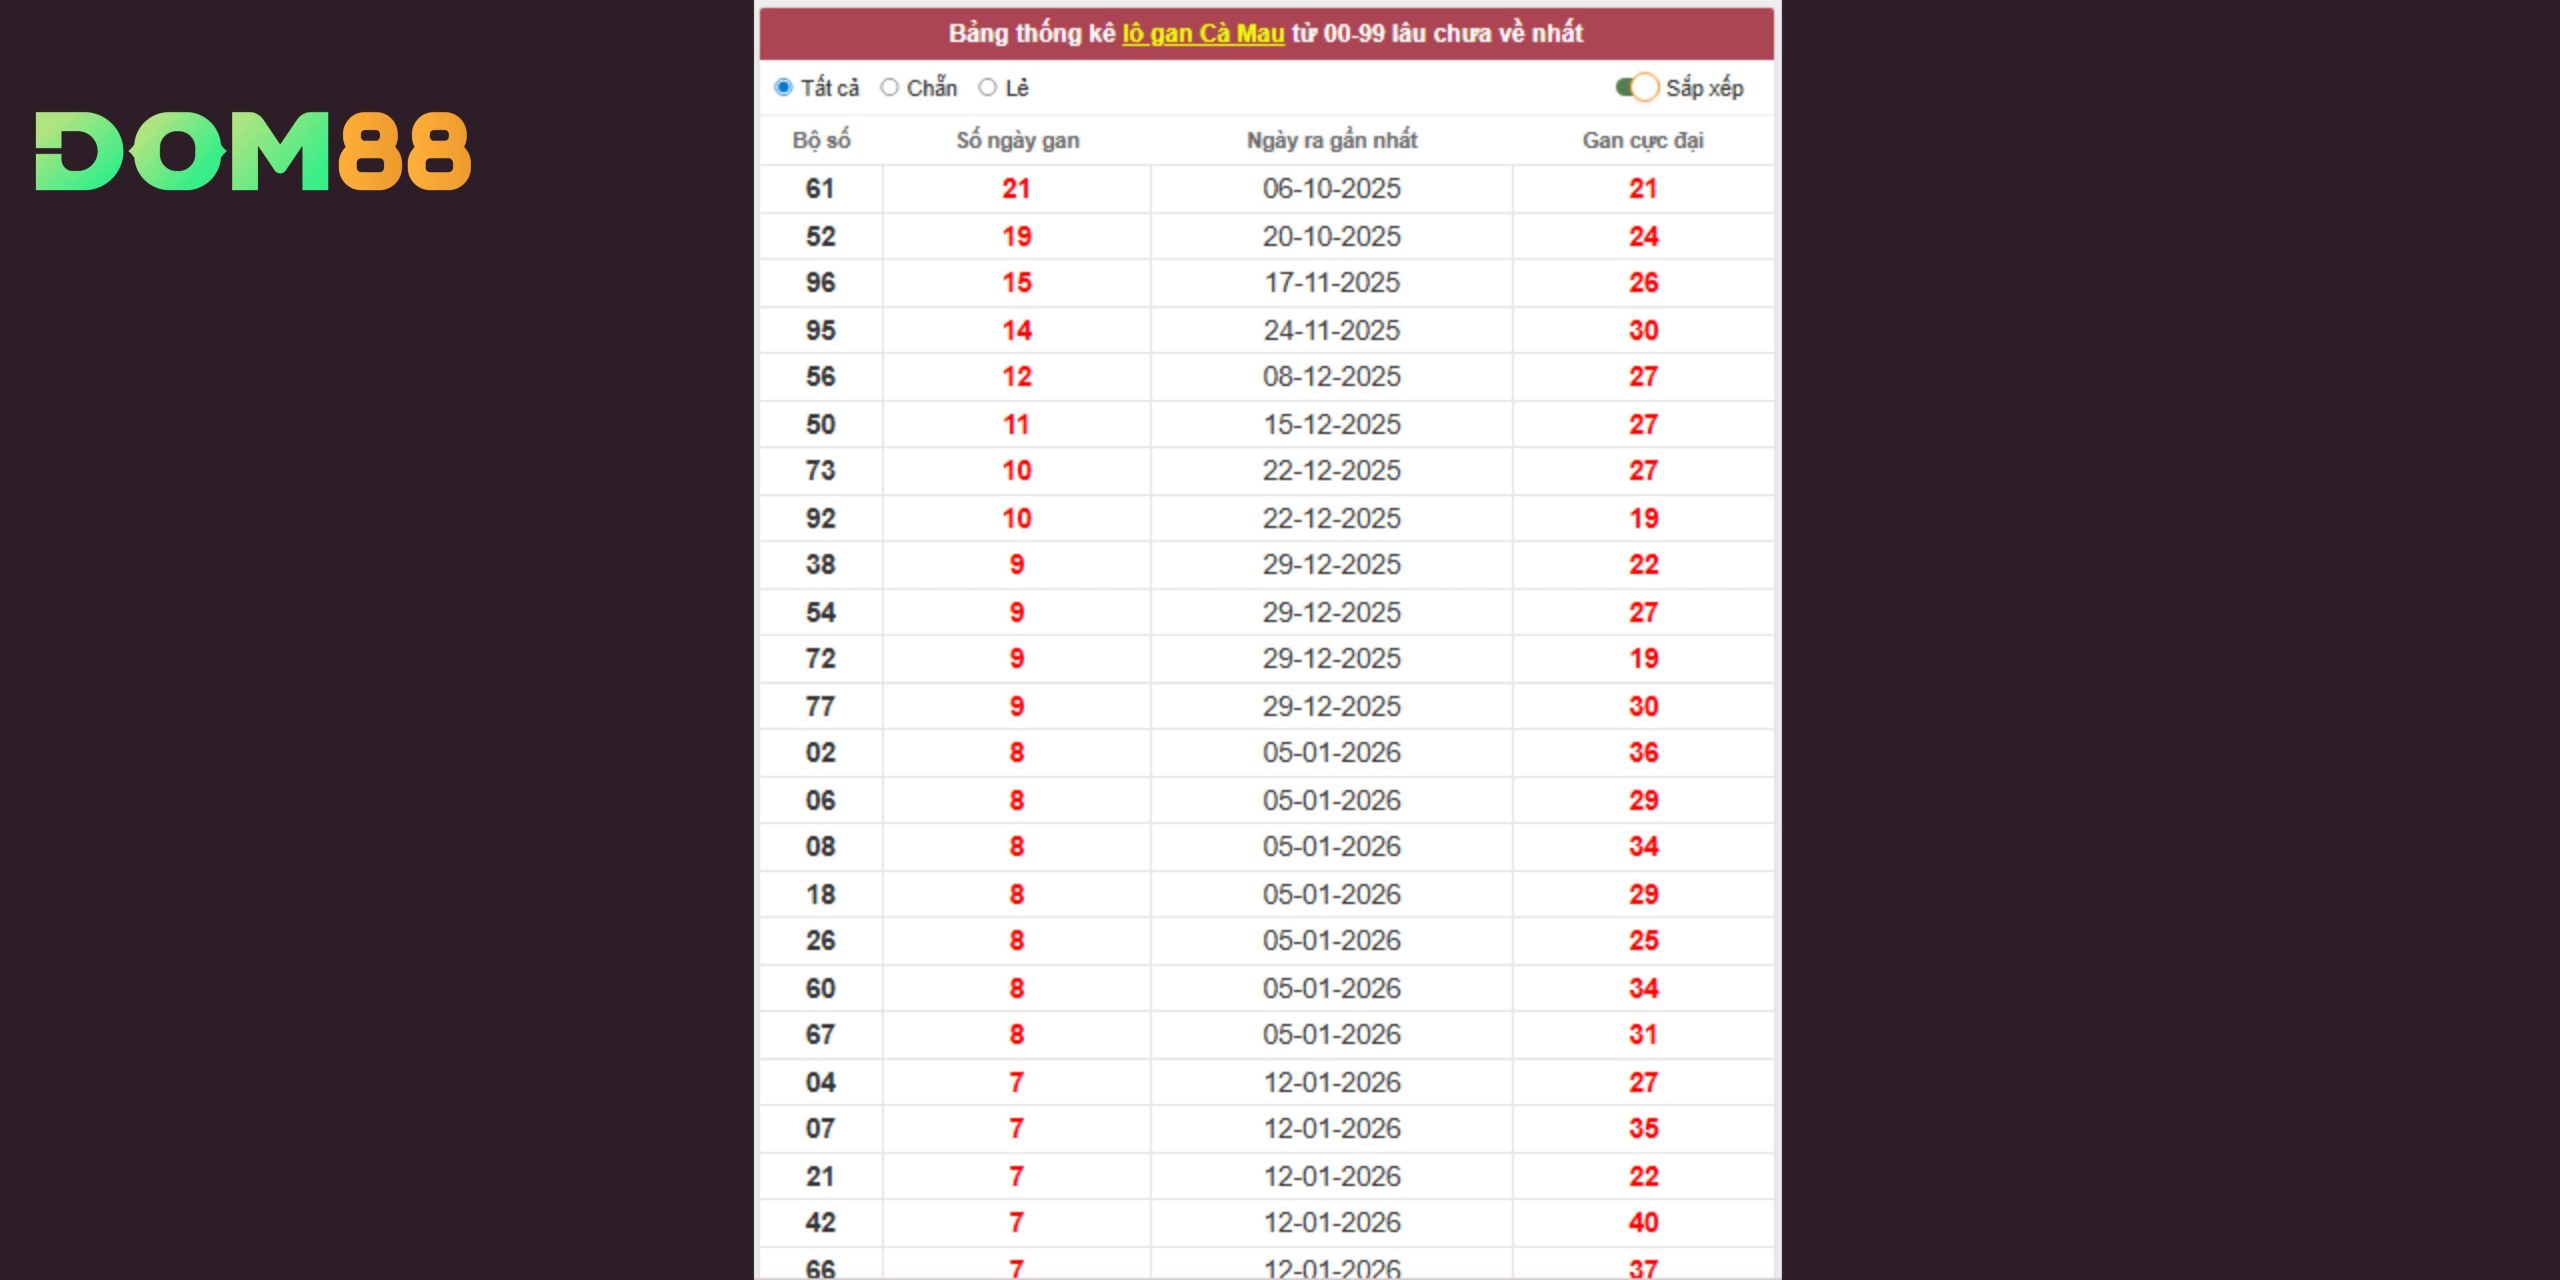2560x1280 pixels.
Task: Click date 20-10-2025 cell
Action: (x=1331, y=237)
